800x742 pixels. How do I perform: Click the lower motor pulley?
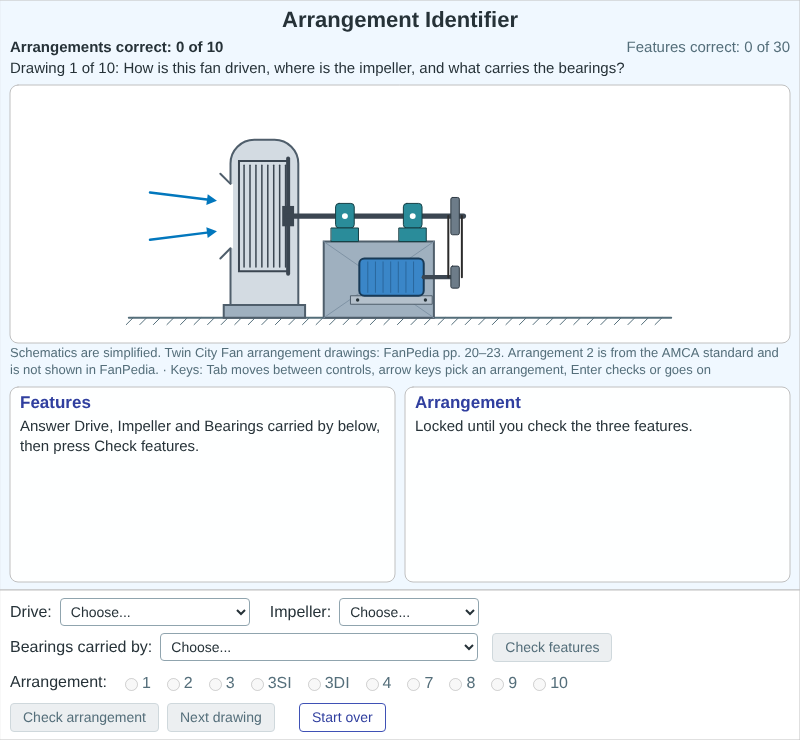tap(455, 277)
